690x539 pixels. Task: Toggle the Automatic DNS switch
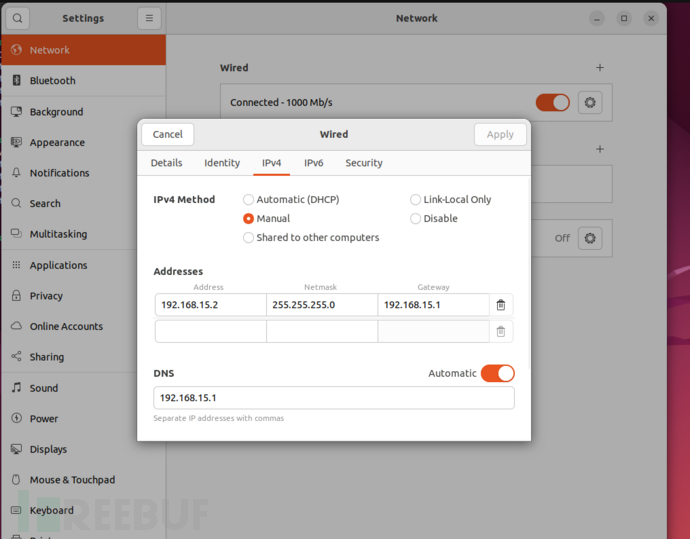[497, 373]
